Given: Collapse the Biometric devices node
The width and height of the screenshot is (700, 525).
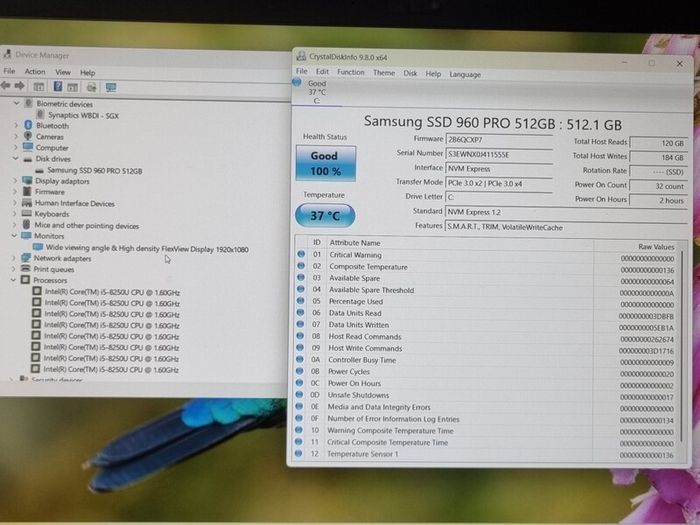Looking at the screenshot, I should point(17,103).
